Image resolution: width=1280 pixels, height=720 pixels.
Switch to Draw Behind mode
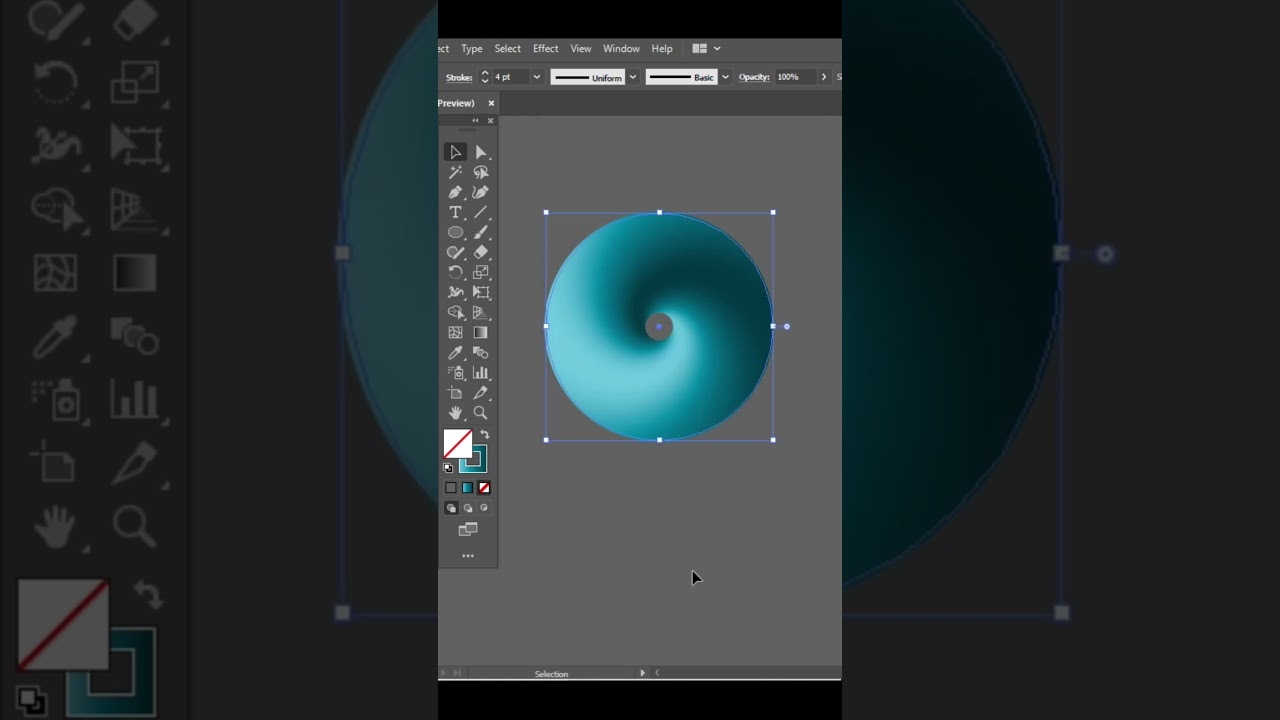tap(467, 508)
